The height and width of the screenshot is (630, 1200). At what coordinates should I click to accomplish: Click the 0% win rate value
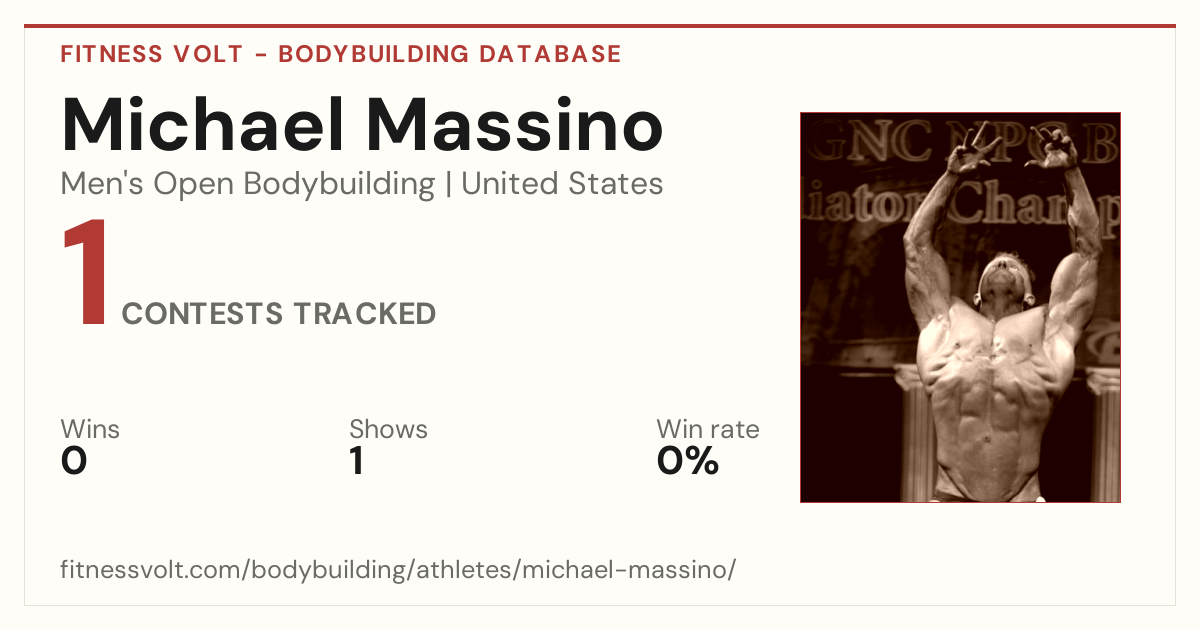click(688, 461)
